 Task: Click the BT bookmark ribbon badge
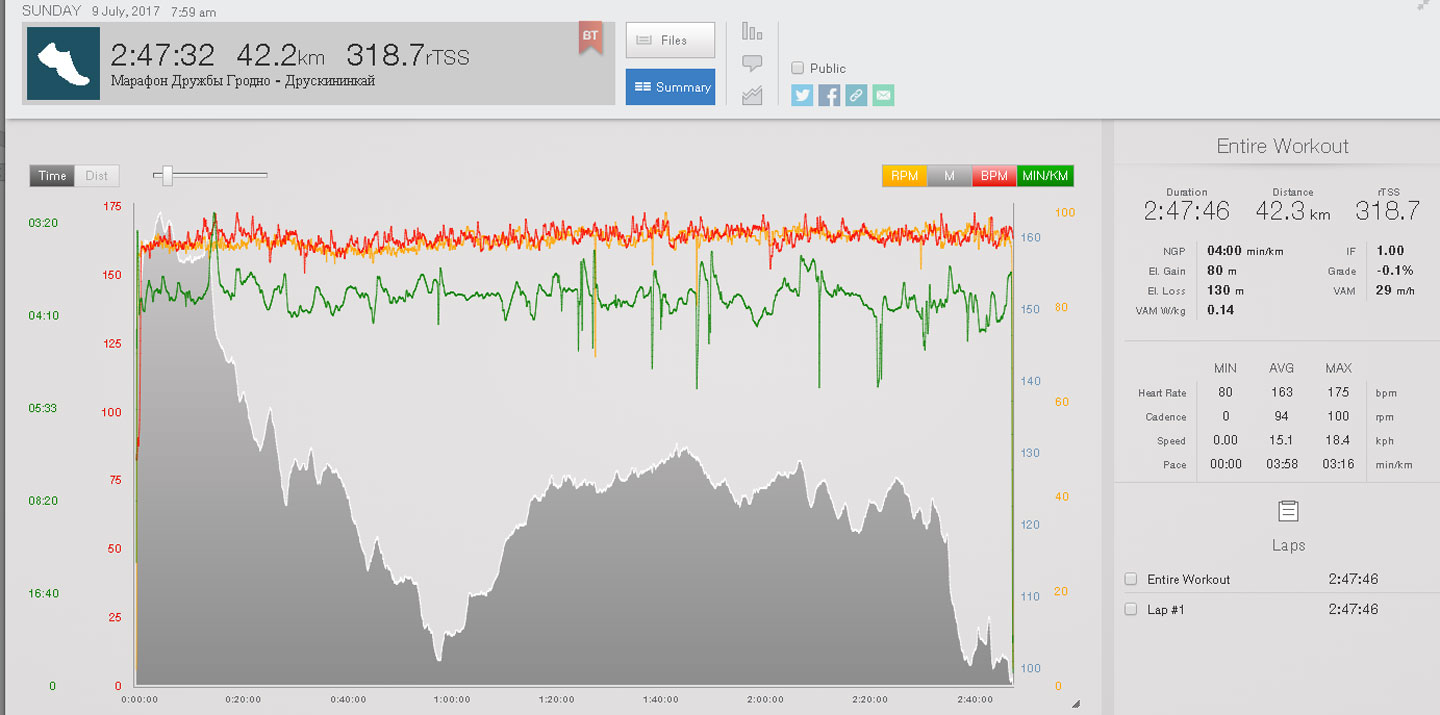click(x=590, y=38)
